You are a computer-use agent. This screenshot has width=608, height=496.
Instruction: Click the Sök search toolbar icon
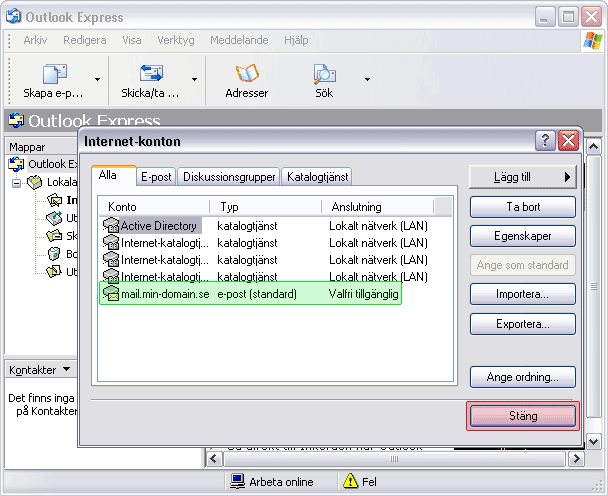point(324,74)
